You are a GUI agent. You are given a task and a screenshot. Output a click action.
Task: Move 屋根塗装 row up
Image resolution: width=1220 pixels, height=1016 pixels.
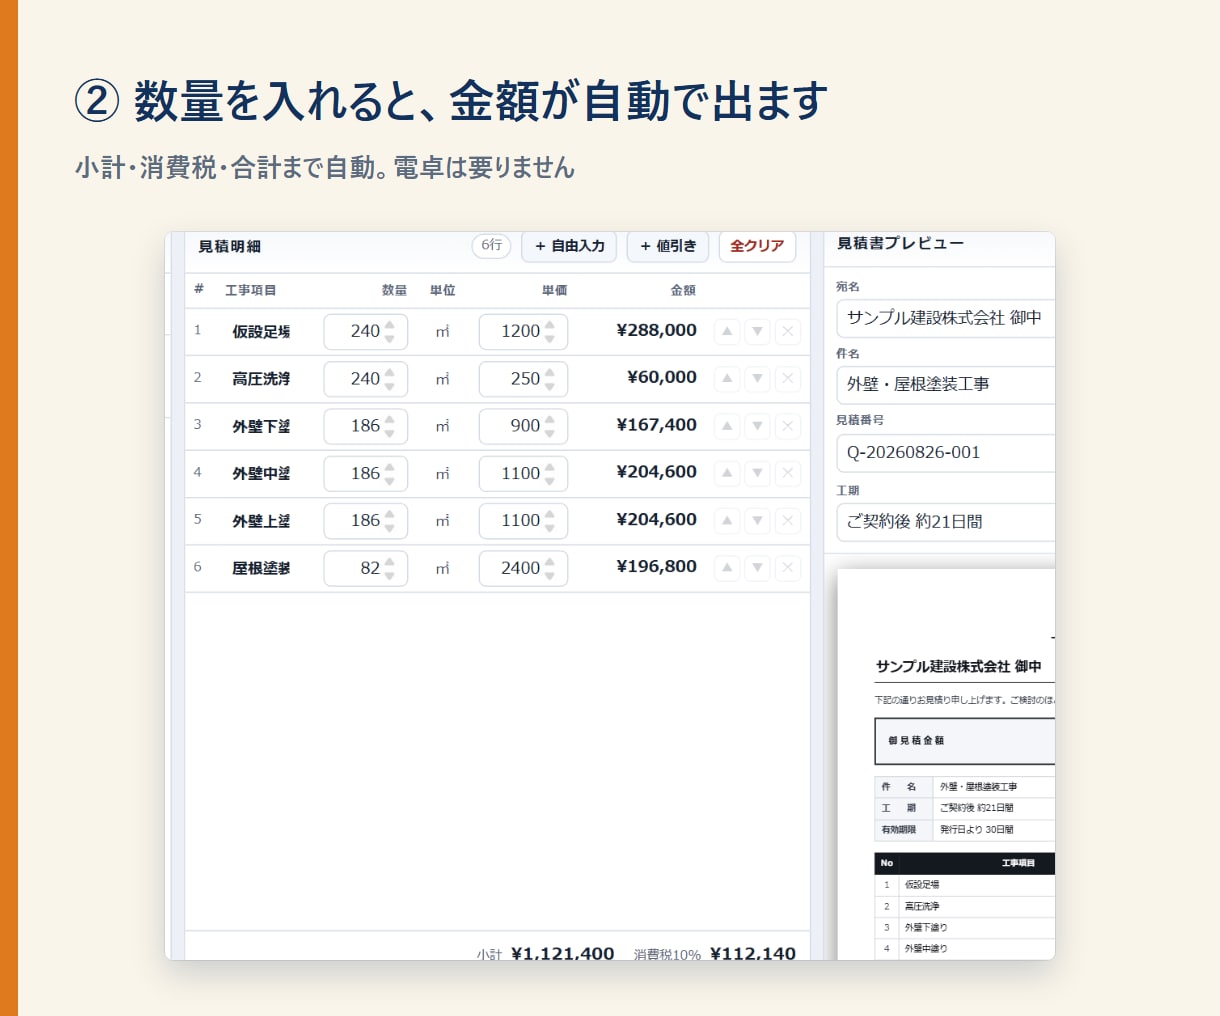[x=727, y=568]
